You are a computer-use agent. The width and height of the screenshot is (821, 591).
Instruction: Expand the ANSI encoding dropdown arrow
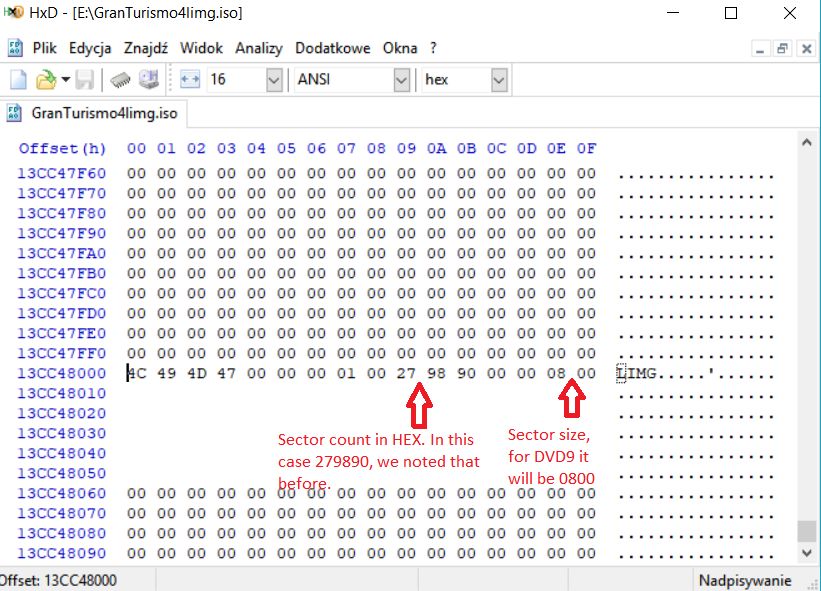(x=402, y=80)
